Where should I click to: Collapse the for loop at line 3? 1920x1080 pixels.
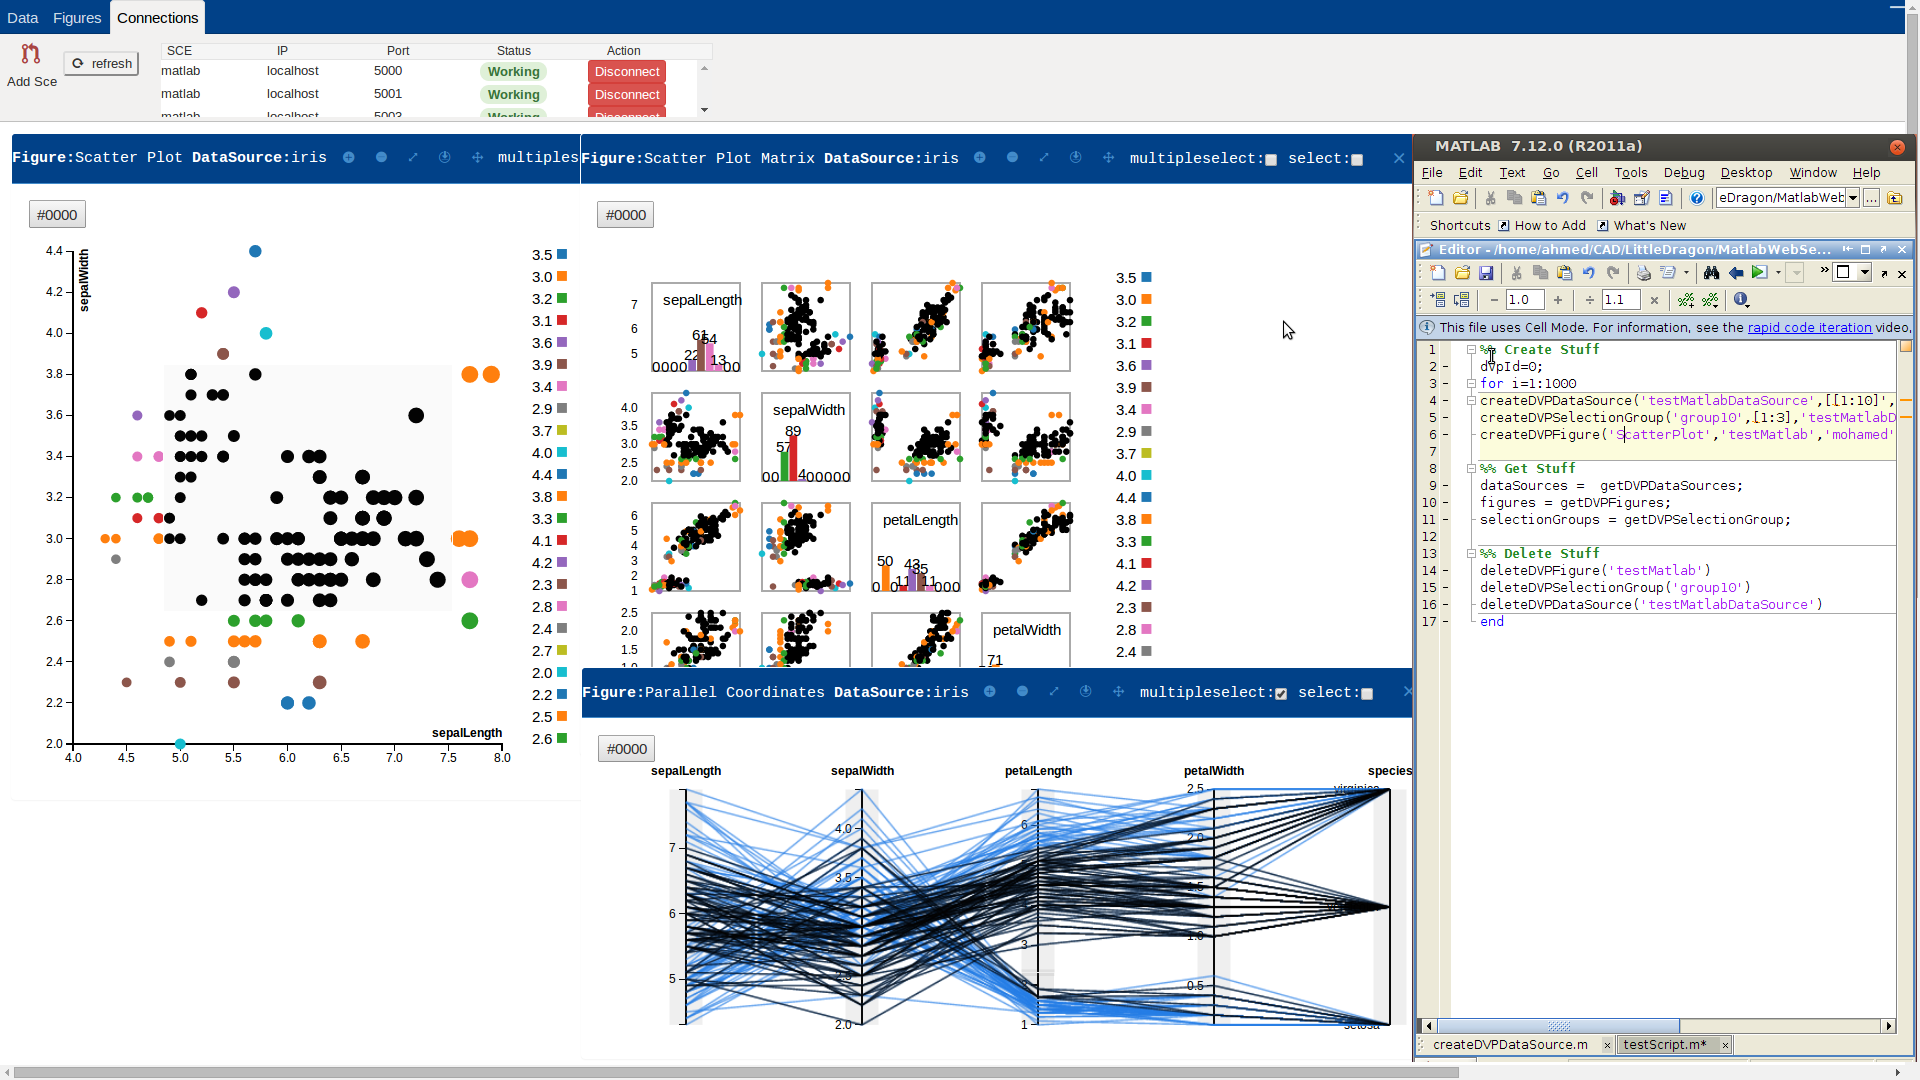pos(1471,384)
